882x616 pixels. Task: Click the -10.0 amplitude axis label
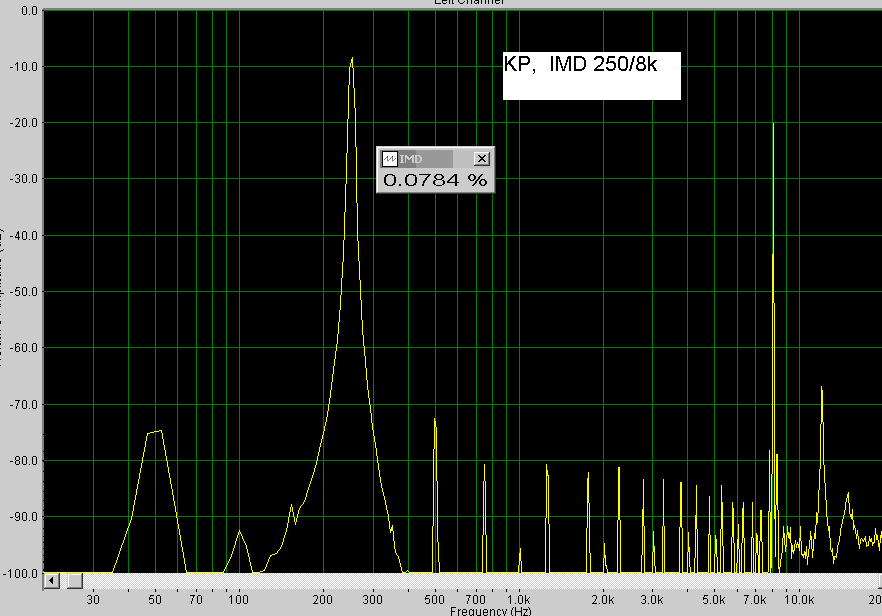pos(24,67)
